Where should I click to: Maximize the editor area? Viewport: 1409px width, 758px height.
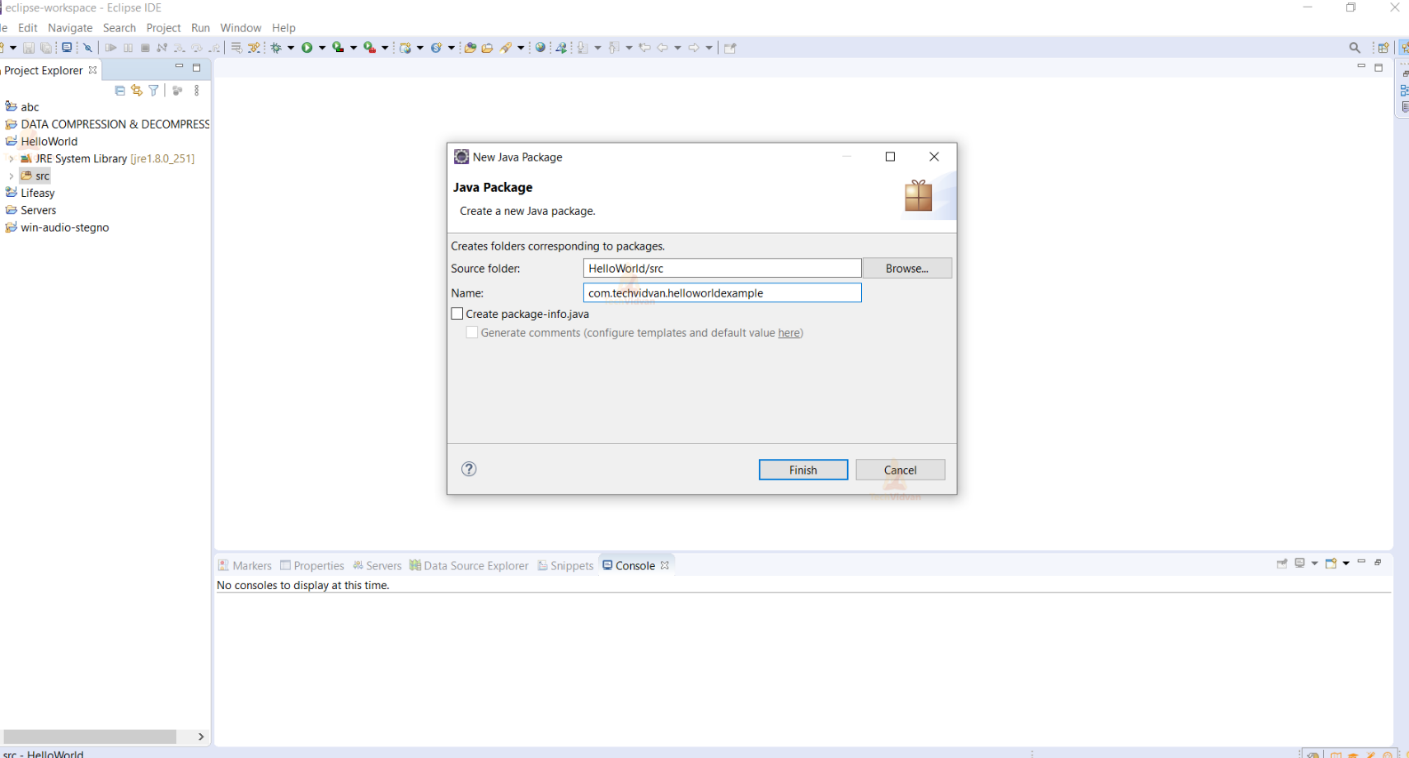pos(1379,67)
